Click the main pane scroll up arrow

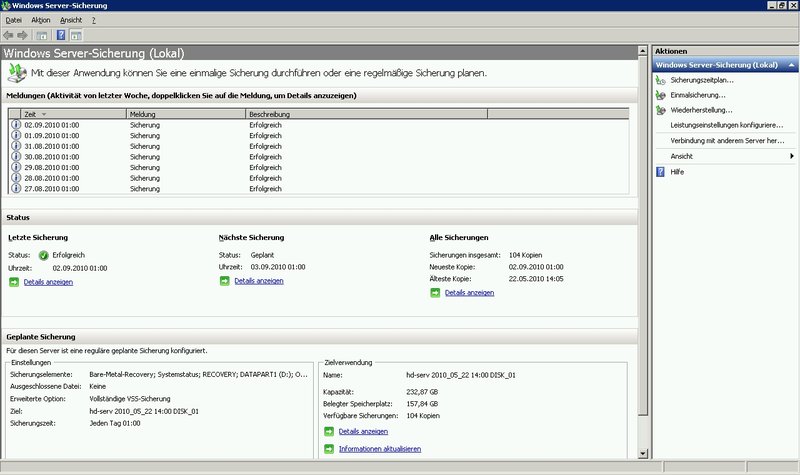tap(643, 51)
